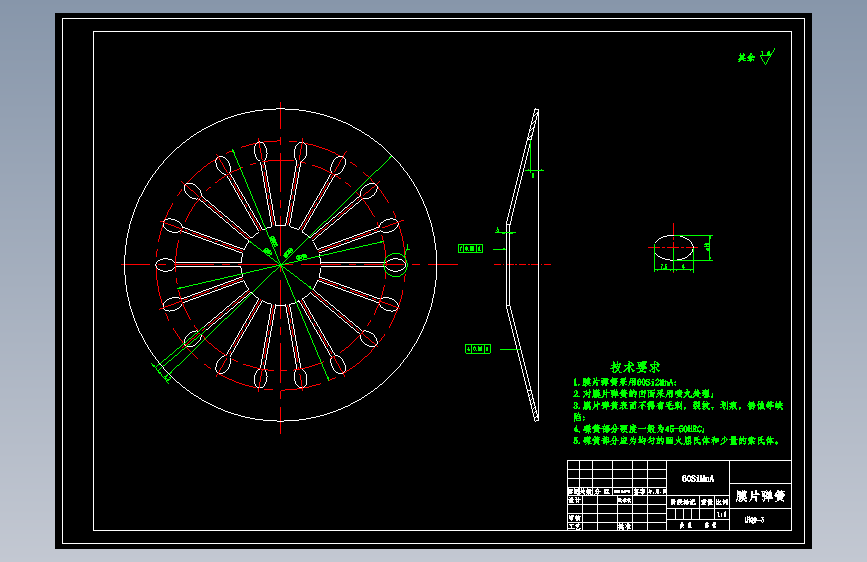Click the 比例 label cell in title block
Screen dimensions: 867x562
coord(722,502)
